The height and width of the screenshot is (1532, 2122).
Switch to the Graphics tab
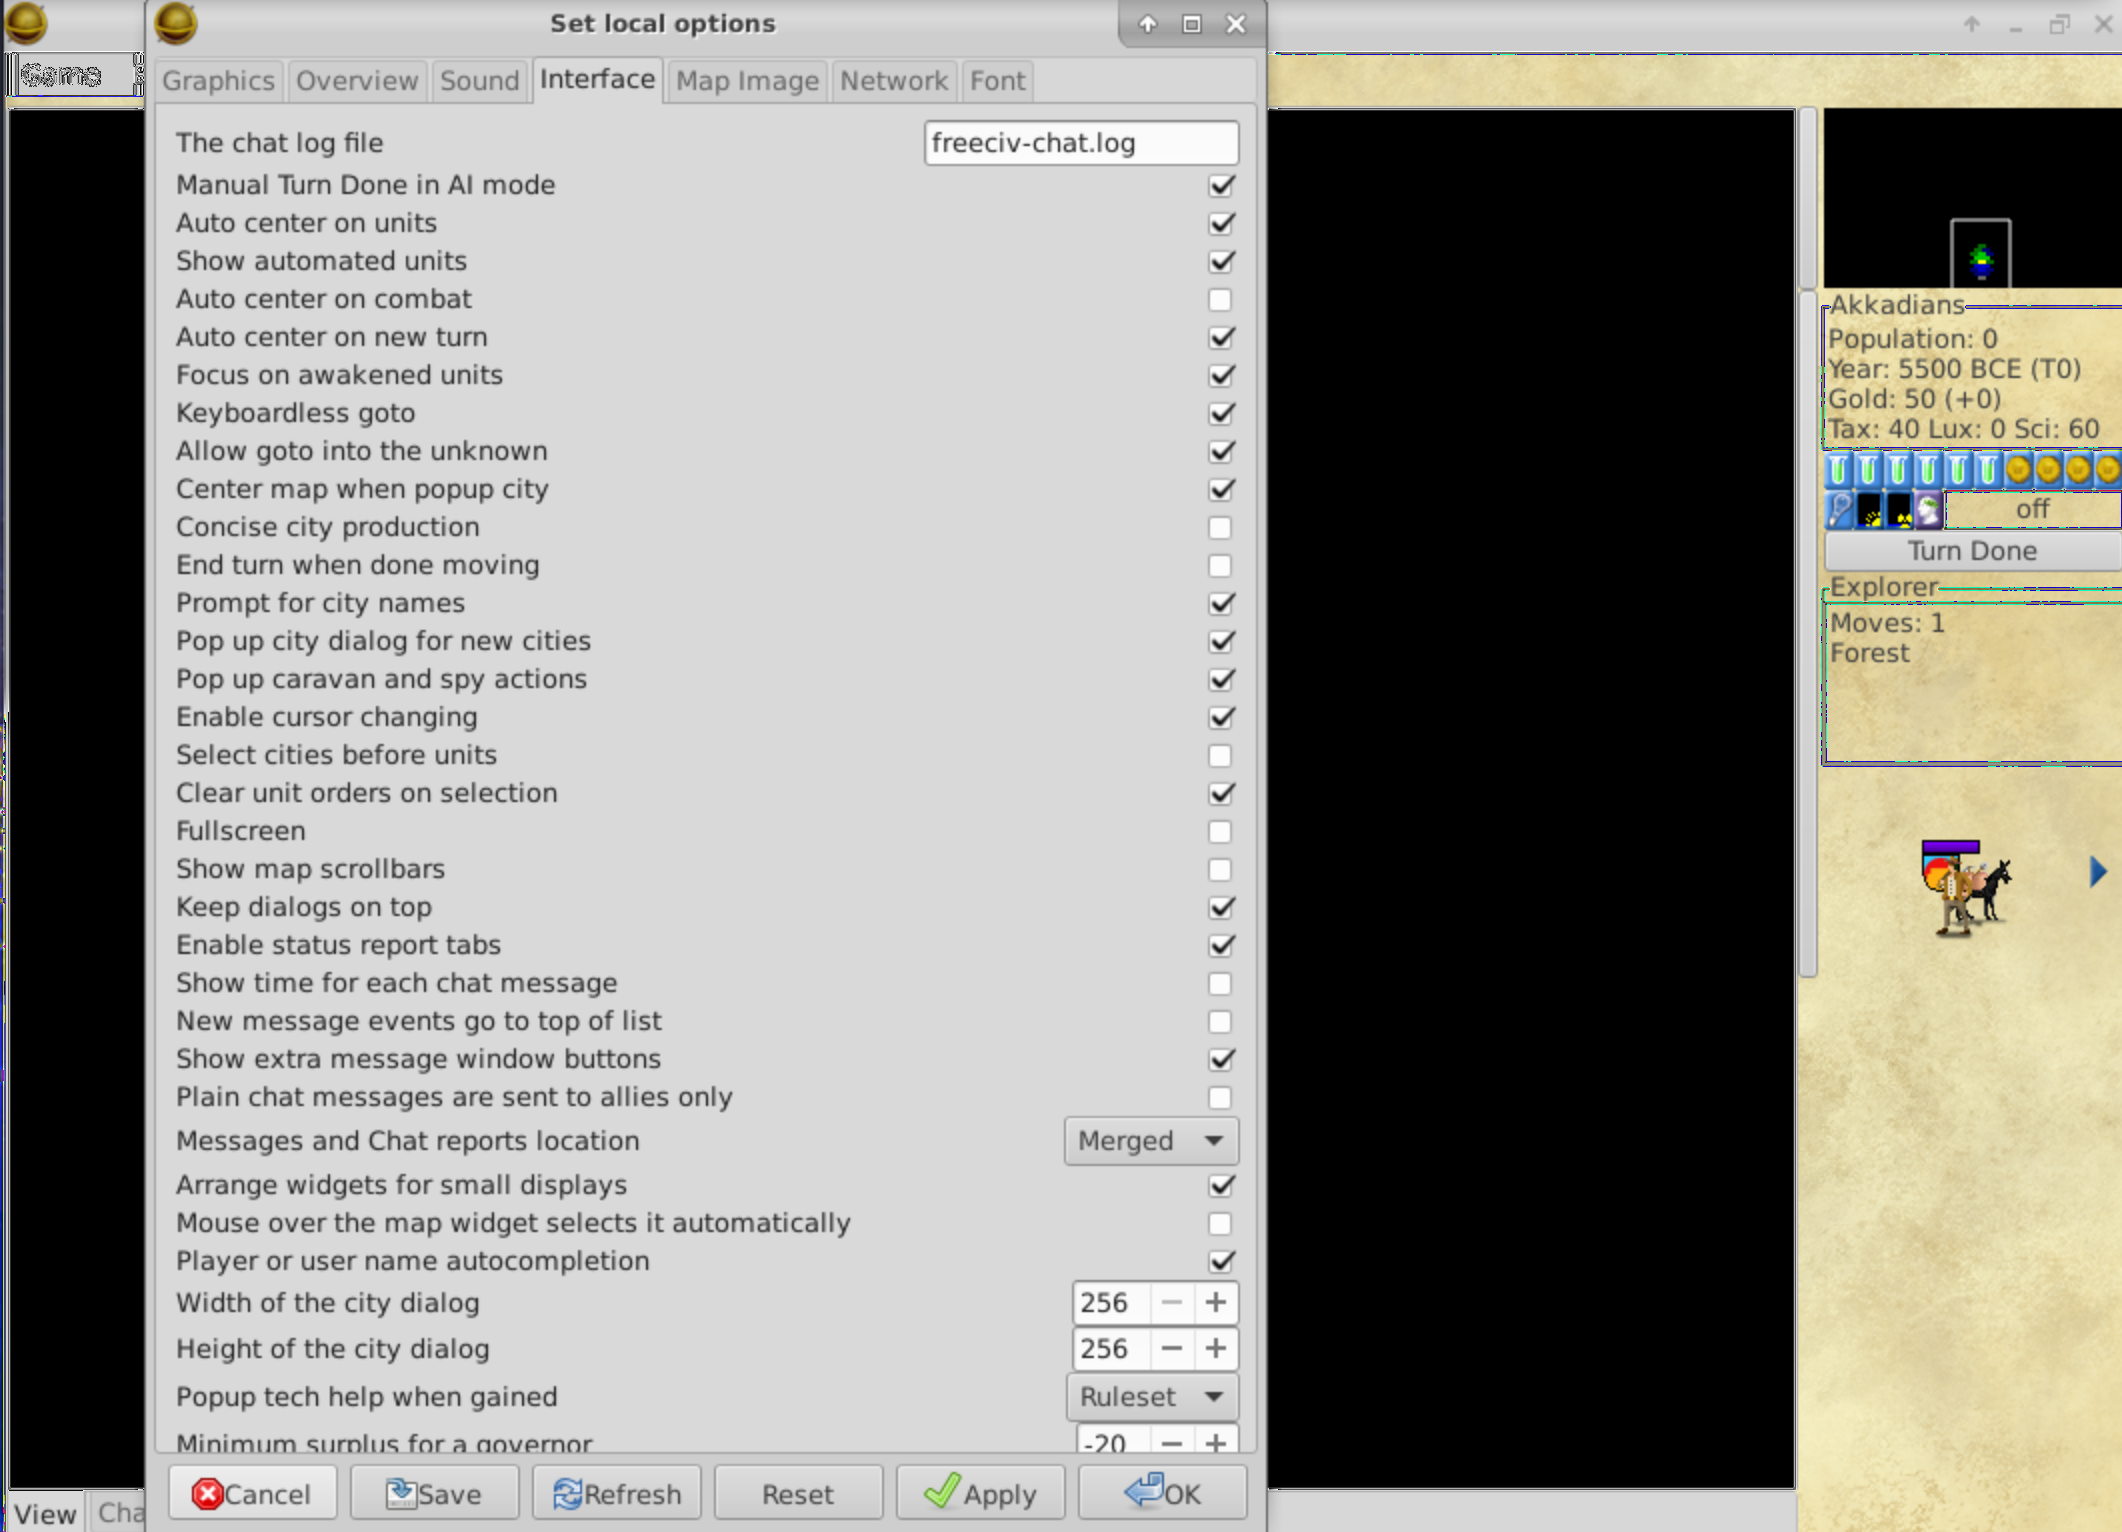click(x=218, y=81)
